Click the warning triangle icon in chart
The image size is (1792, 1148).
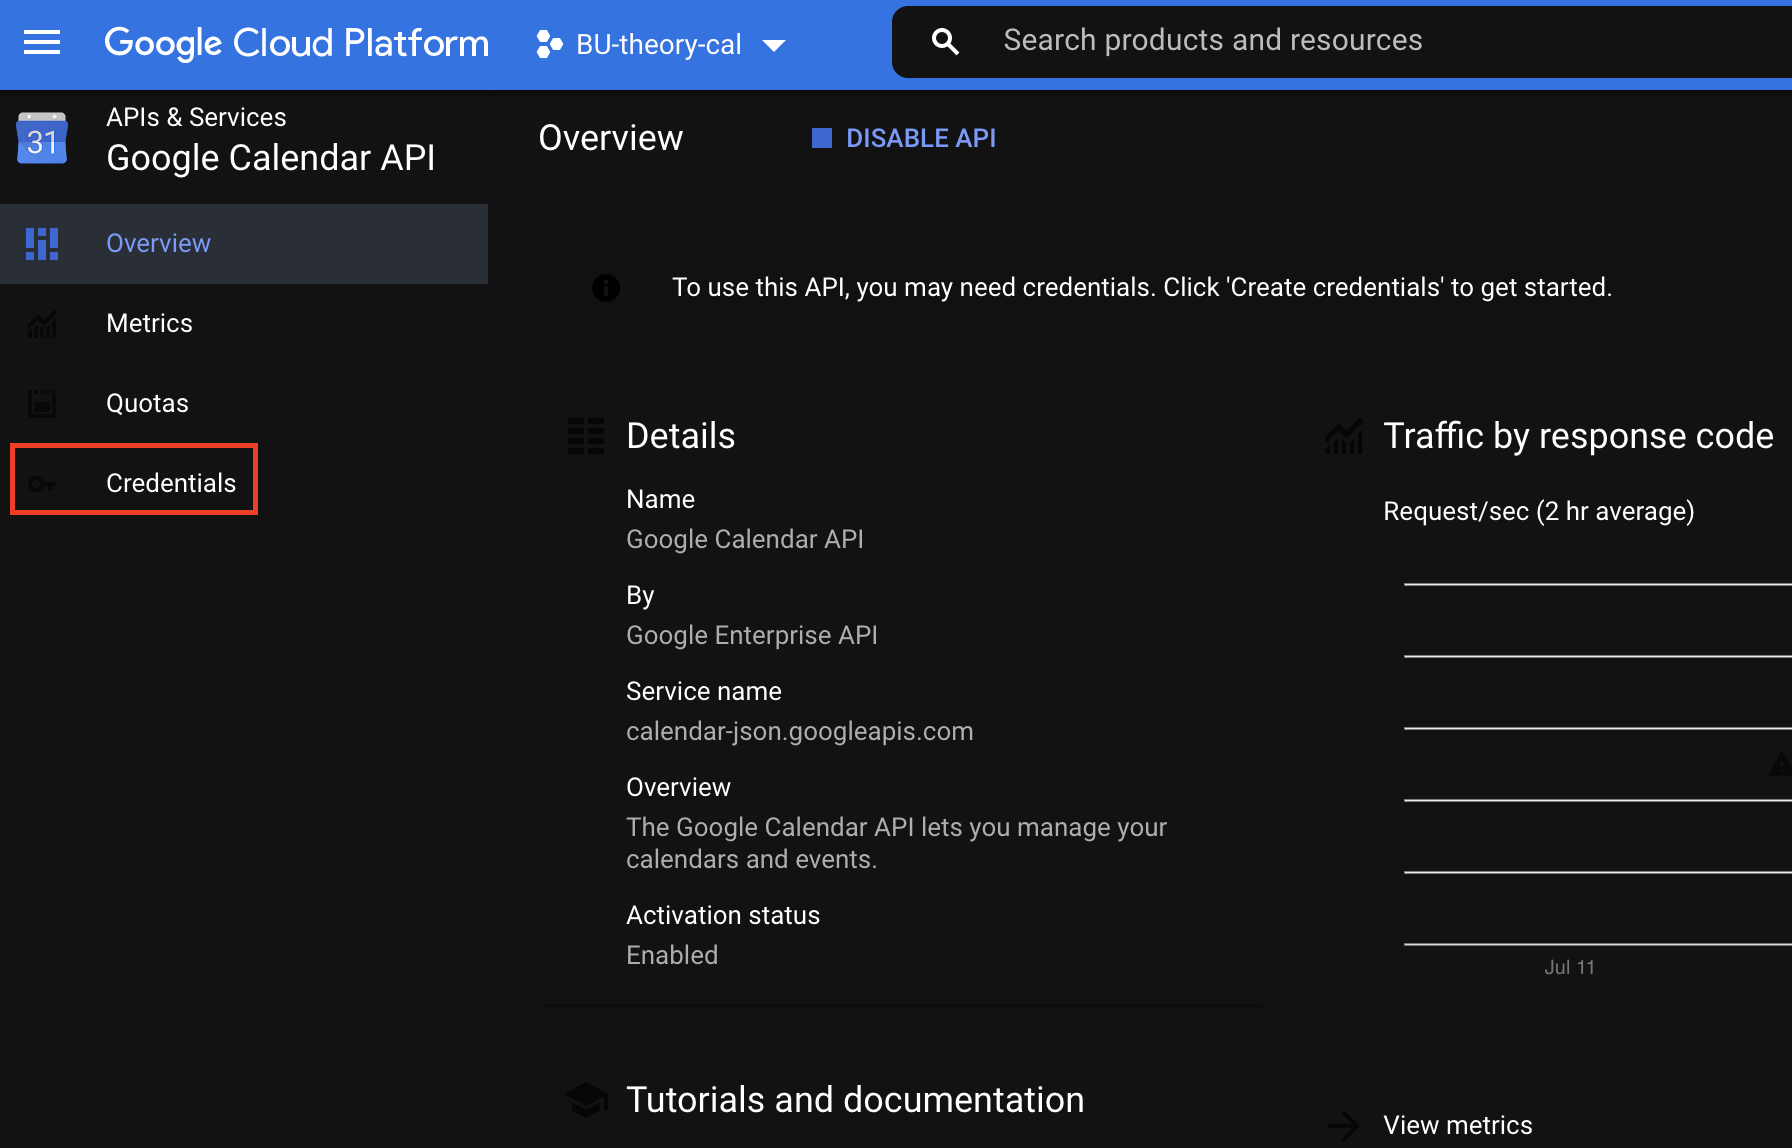point(1780,765)
